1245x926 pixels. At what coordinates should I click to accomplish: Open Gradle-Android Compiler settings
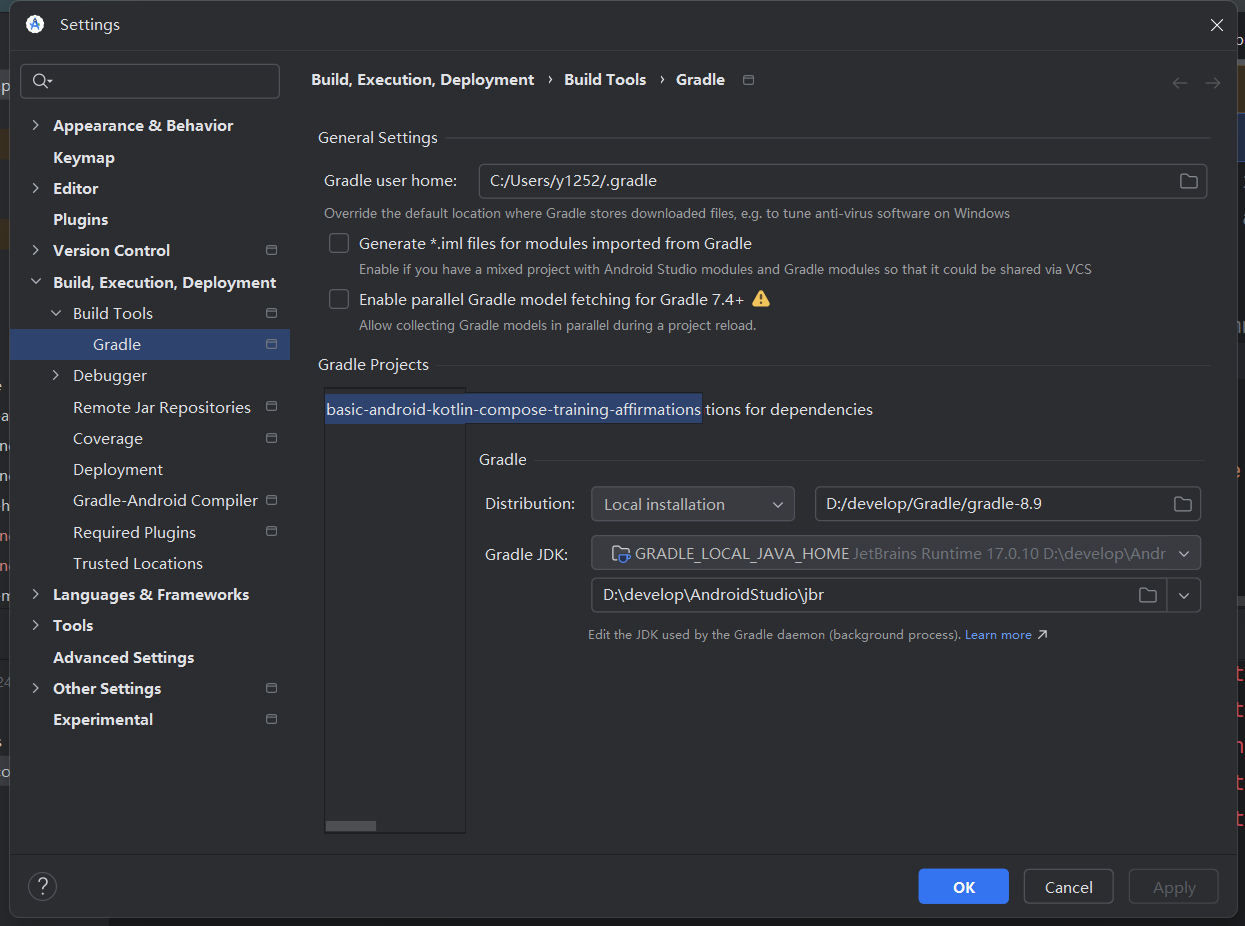tap(166, 500)
